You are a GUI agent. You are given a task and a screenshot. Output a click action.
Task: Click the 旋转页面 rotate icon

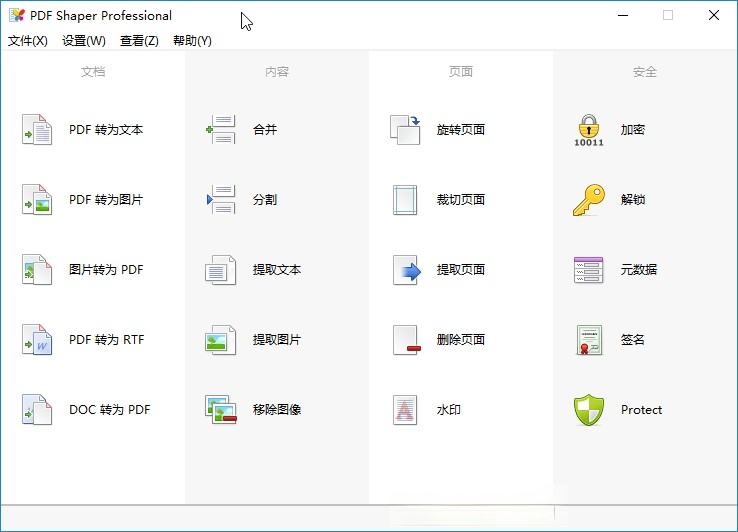[405, 129]
